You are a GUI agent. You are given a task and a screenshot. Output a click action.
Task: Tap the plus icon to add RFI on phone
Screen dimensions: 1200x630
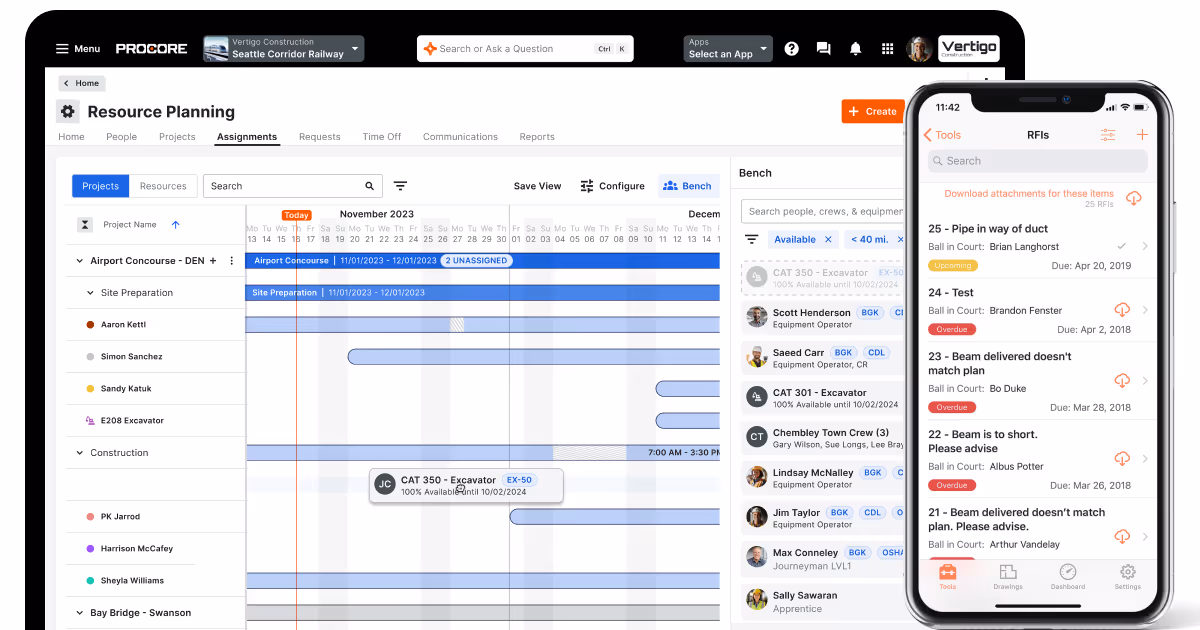pos(1142,135)
